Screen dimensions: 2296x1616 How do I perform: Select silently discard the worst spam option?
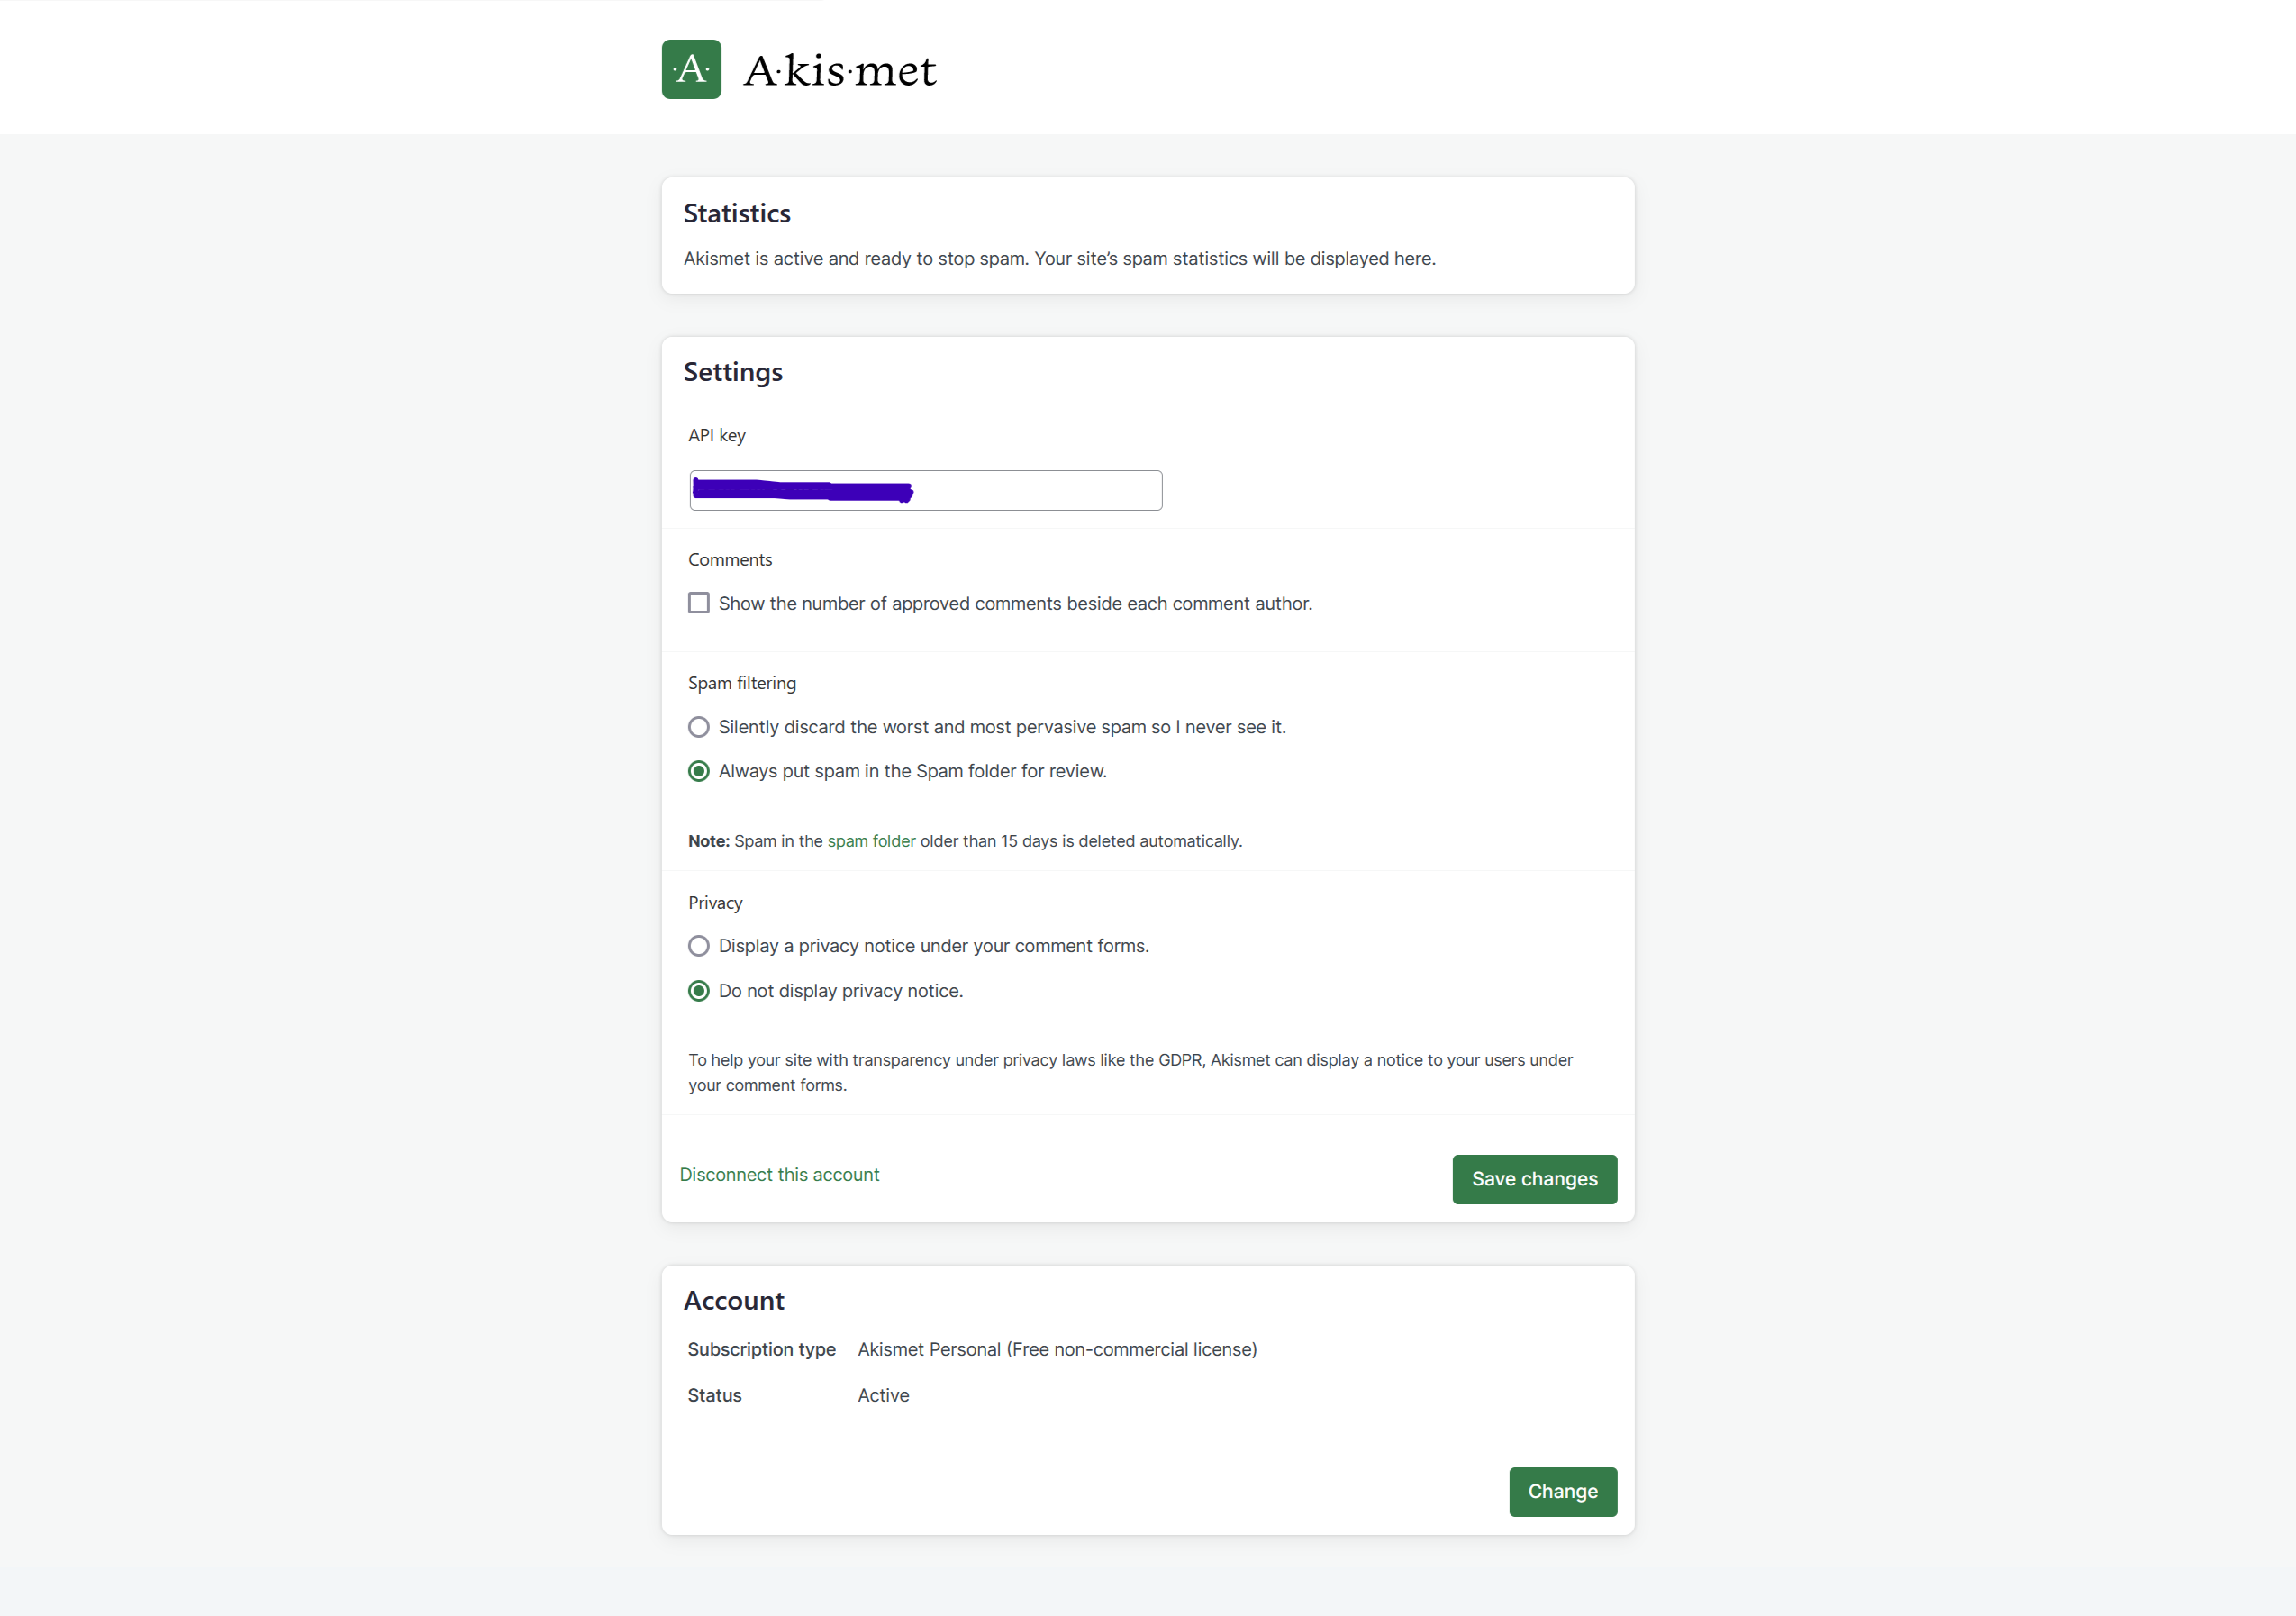point(698,727)
